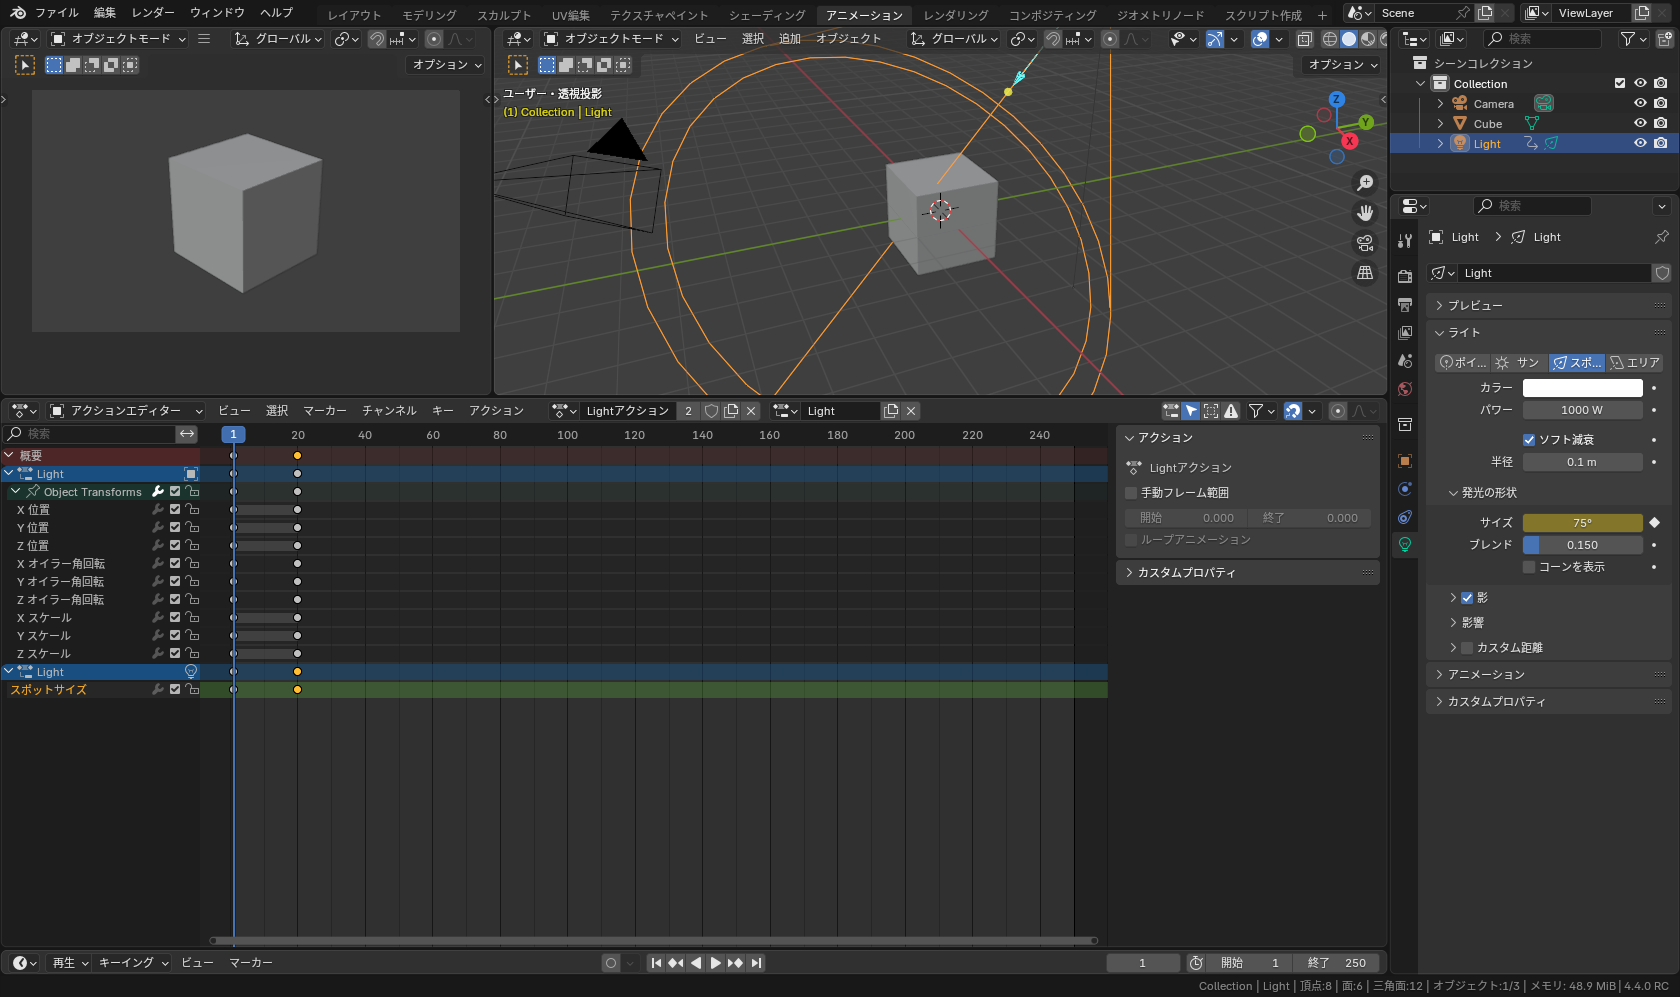Unlink the Lightアクション action with X

click(x=751, y=411)
